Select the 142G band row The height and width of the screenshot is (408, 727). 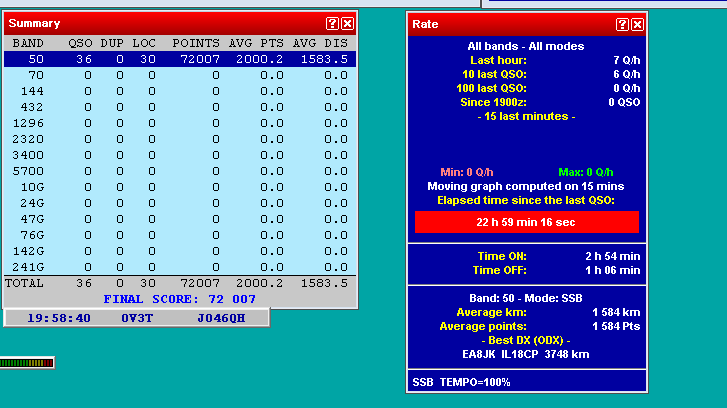coord(180,251)
